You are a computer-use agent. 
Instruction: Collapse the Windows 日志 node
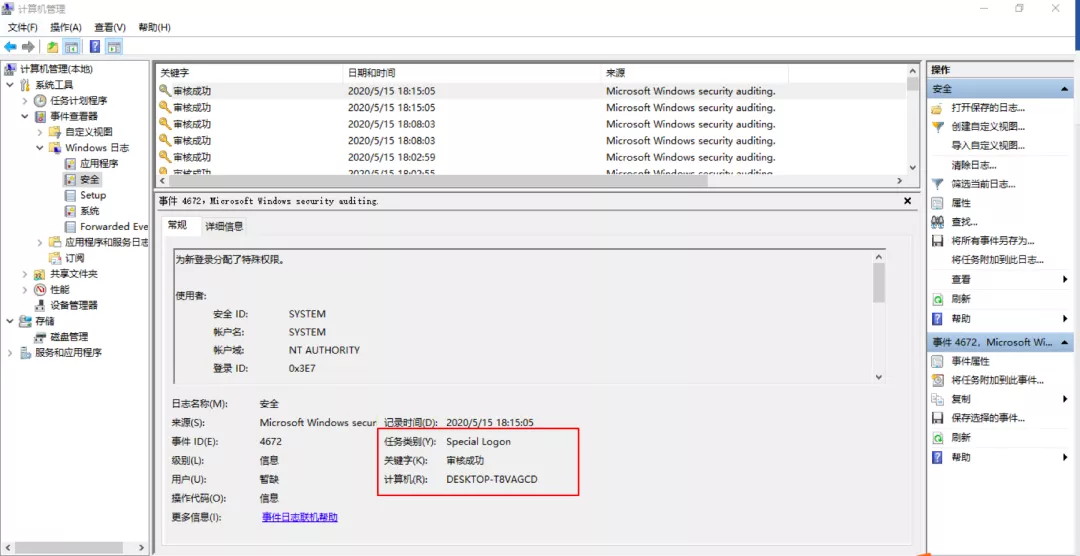(40, 147)
